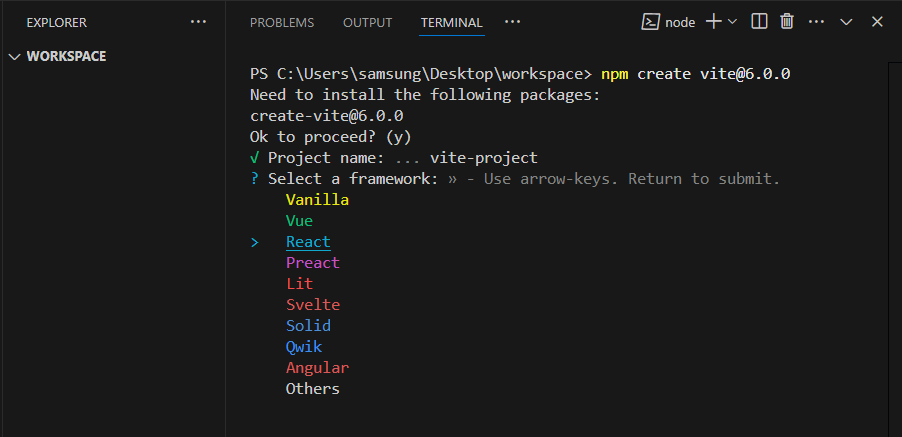Select the TERMINAL tab
The height and width of the screenshot is (437, 902).
452,22
